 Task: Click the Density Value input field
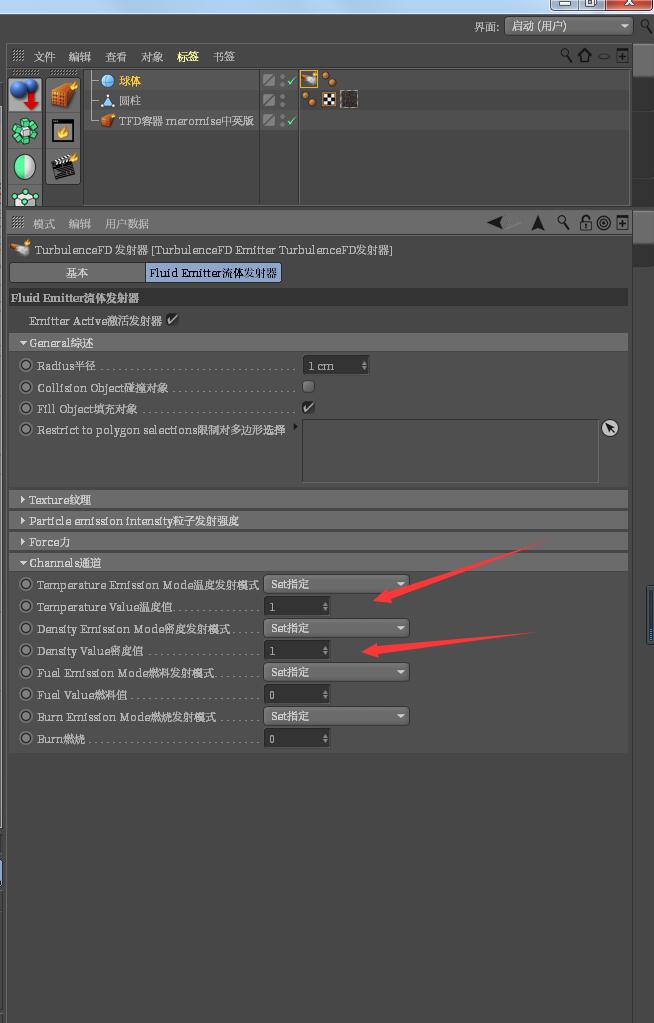click(291, 651)
